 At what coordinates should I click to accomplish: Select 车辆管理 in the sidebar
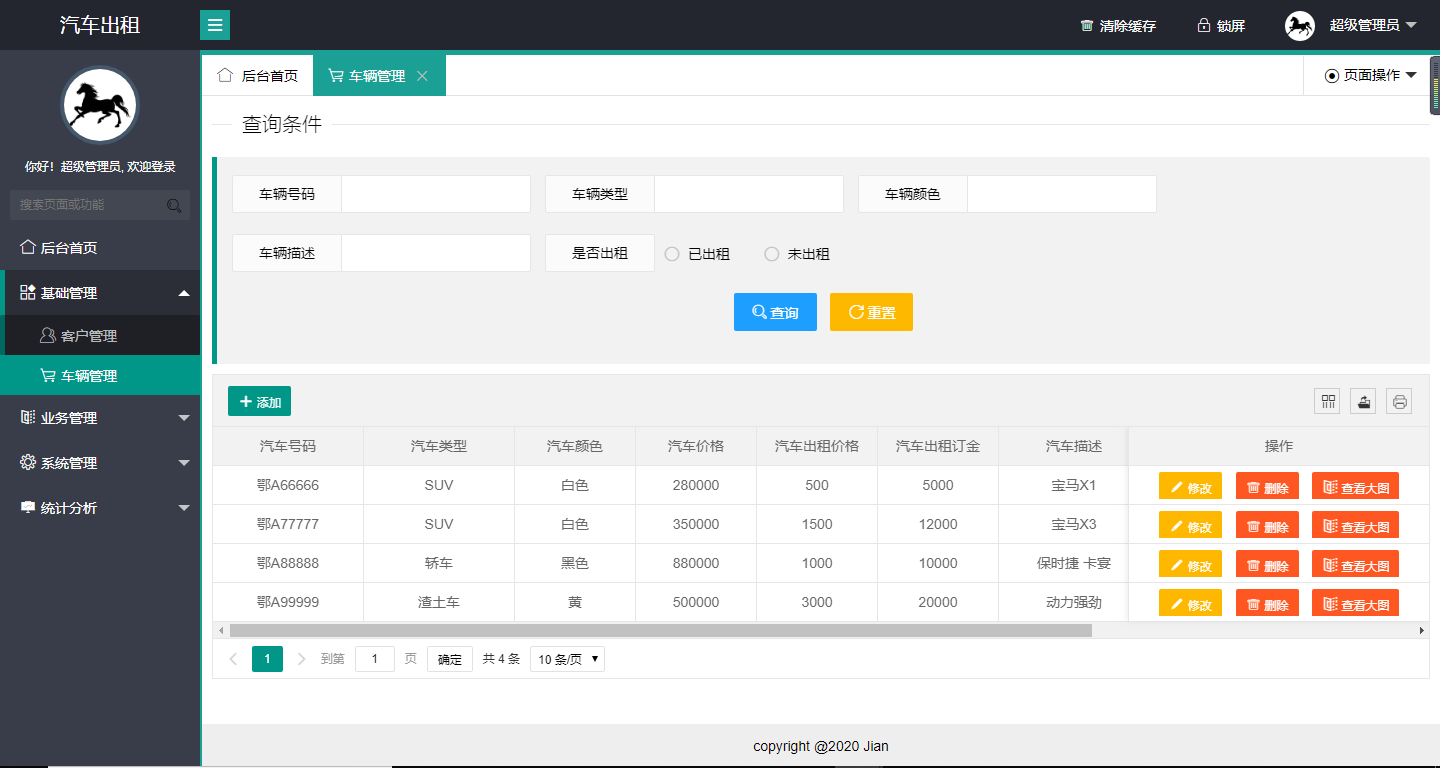100,376
